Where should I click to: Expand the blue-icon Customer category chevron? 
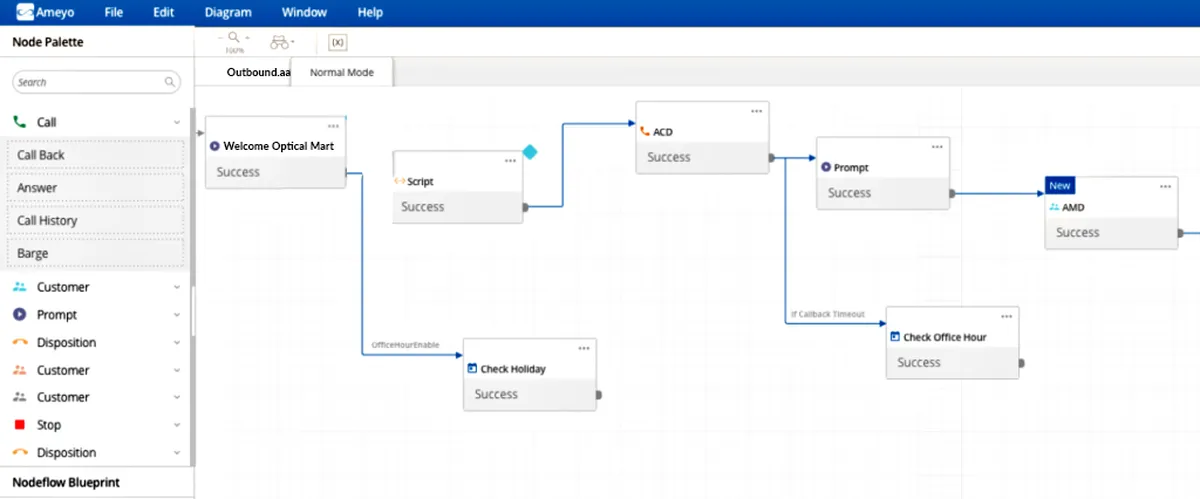pos(177,287)
